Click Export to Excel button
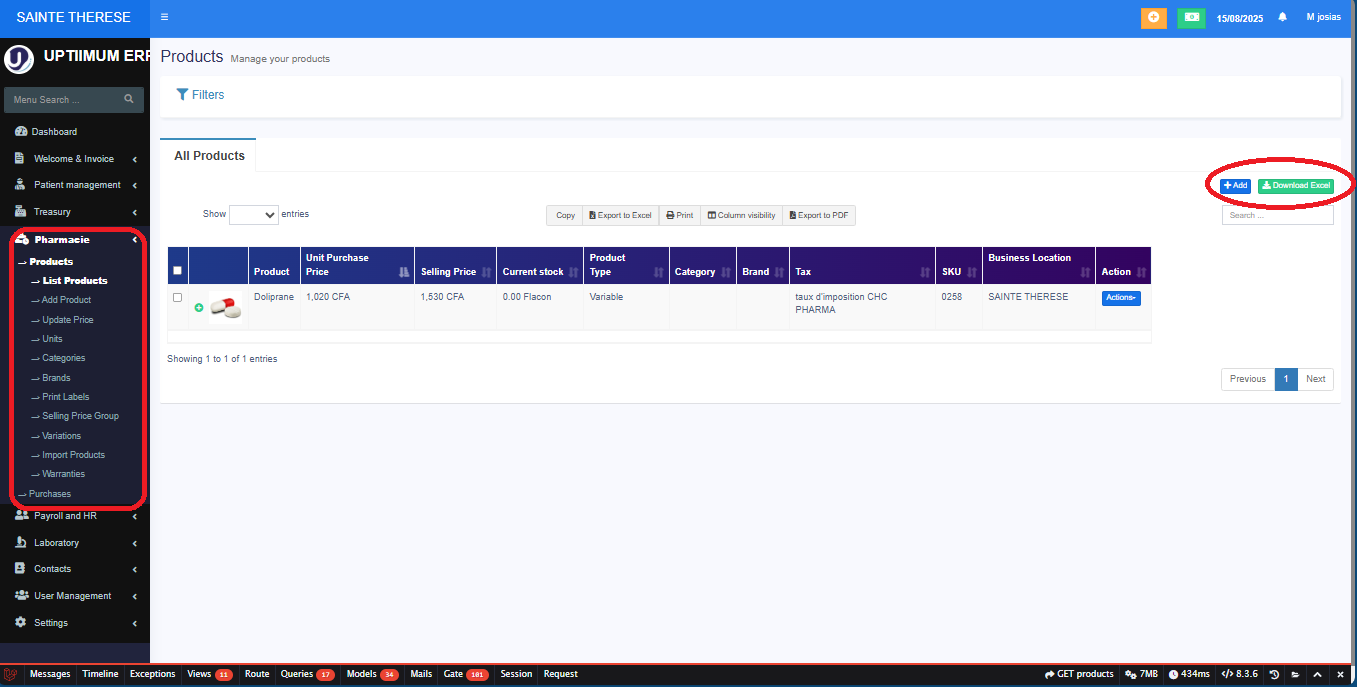Viewport: 1357px width, 687px height. tap(621, 215)
